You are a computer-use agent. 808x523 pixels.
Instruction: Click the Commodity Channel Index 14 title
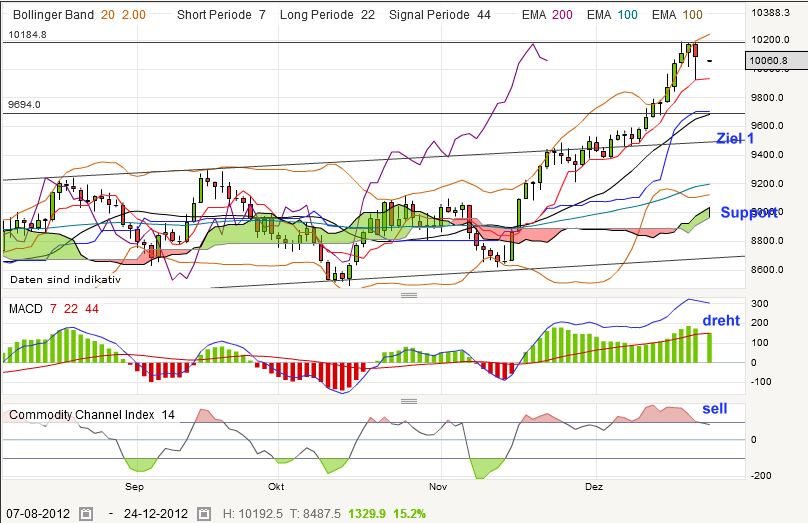click(92, 415)
